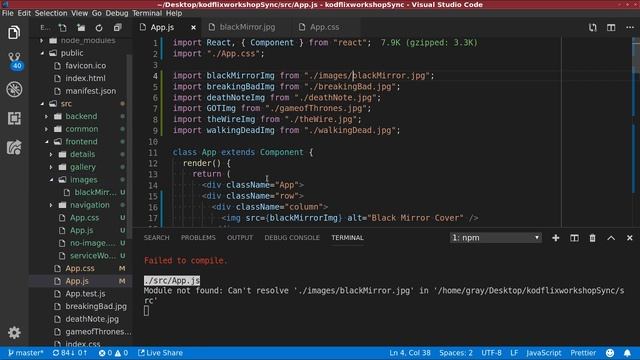Image resolution: width=640 pixels, height=360 pixels.
Task: Open changes compare icon in editor toolbar
Action: [x=593, y=27]
